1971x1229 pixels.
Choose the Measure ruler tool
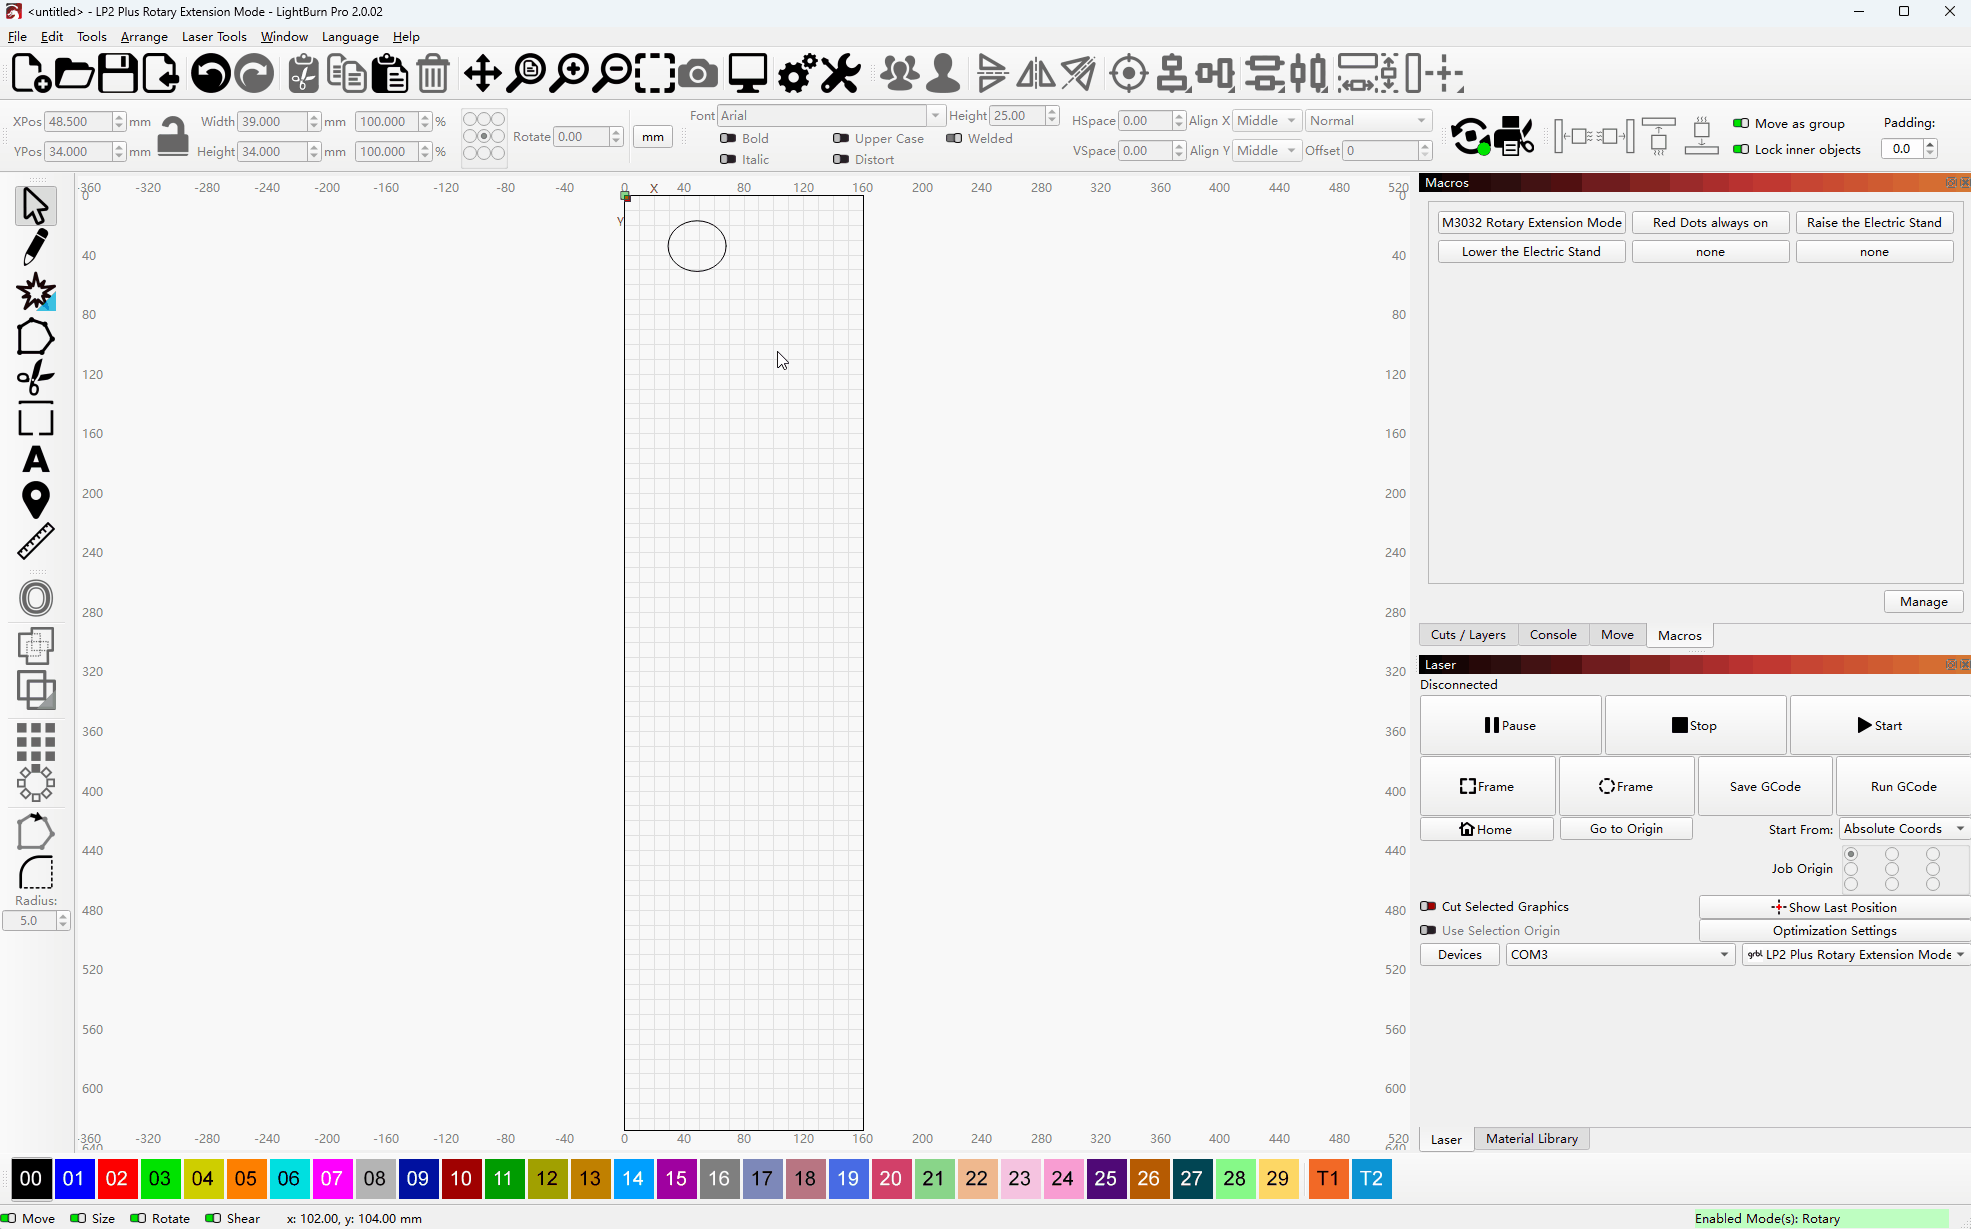tap(36, 541)
